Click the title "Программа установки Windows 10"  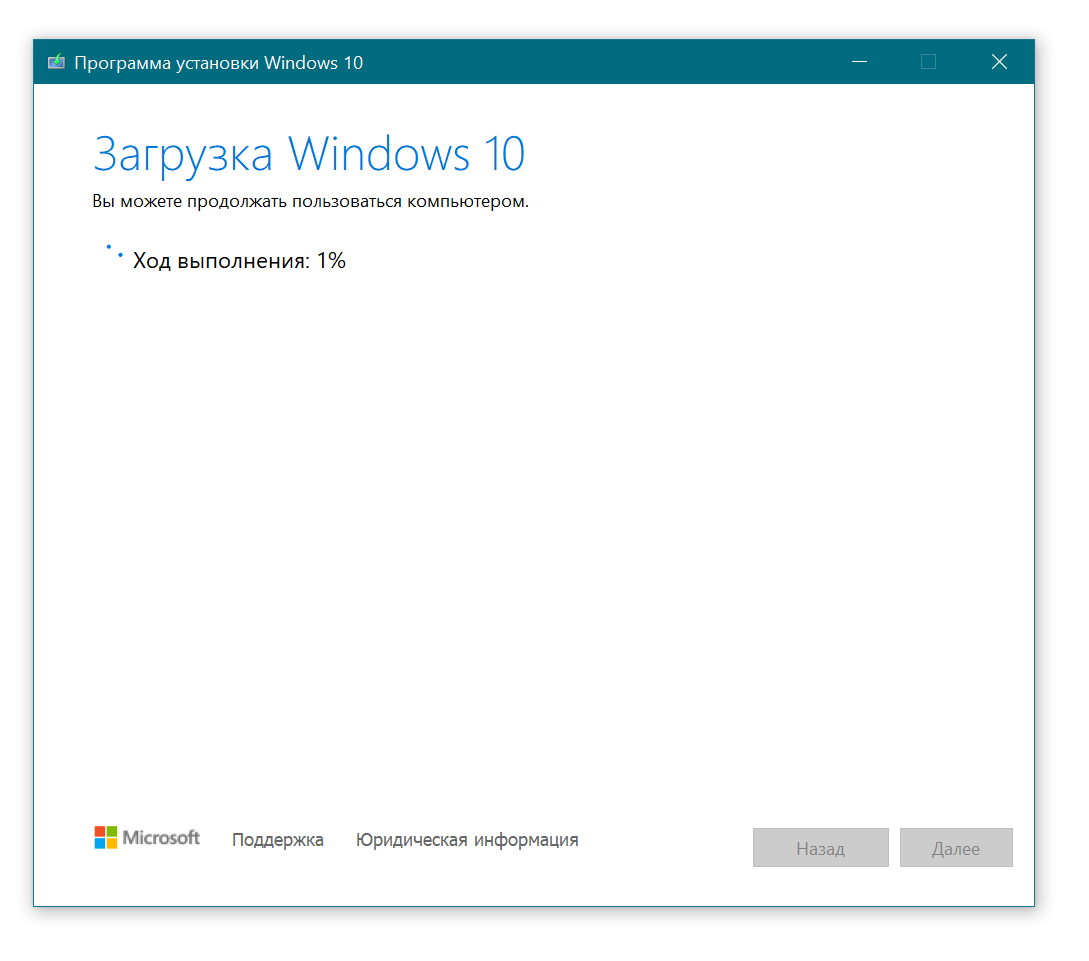click(x=219, y=63)
